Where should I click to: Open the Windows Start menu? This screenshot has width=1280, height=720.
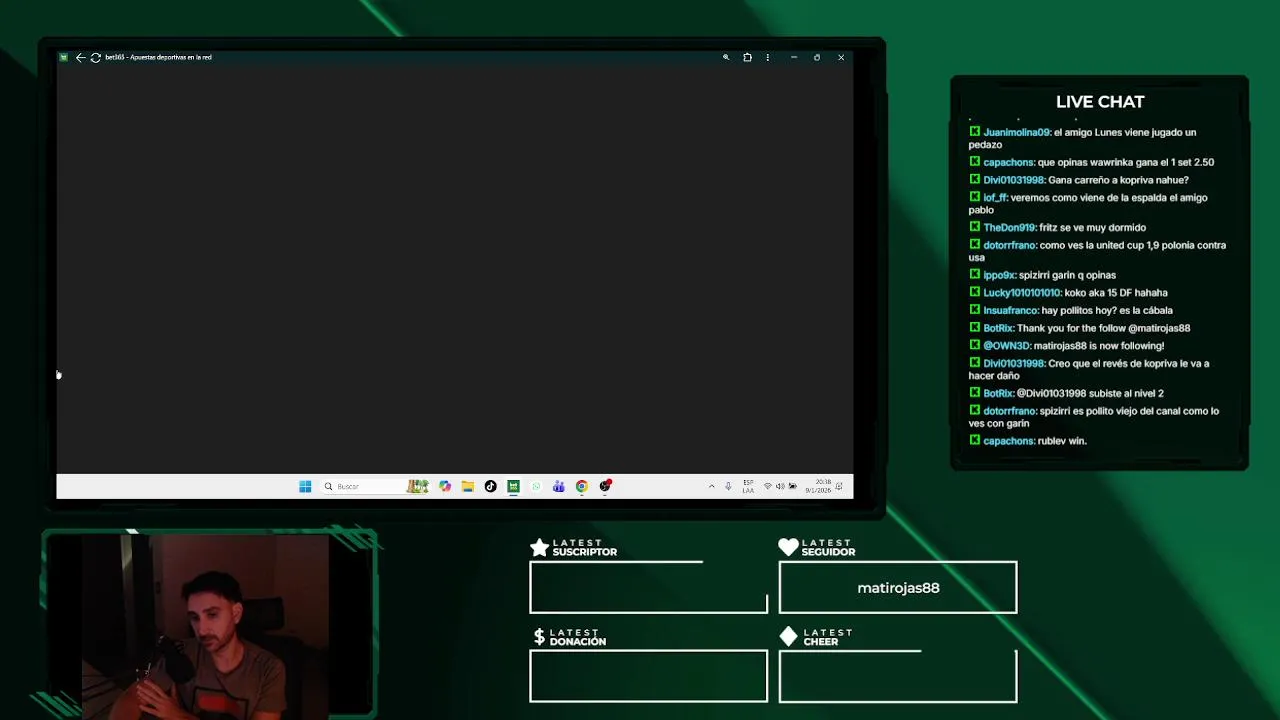(305, 486)
